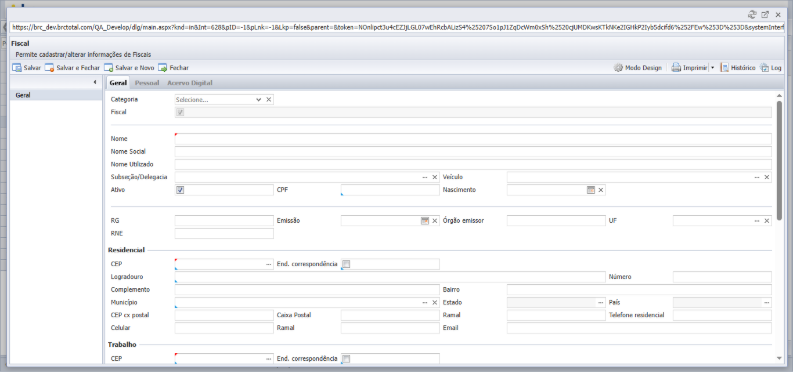Select Geral item in left sidebar
Image resolution: width=793 pixels, height=372 pixels.
click(56, 95)
